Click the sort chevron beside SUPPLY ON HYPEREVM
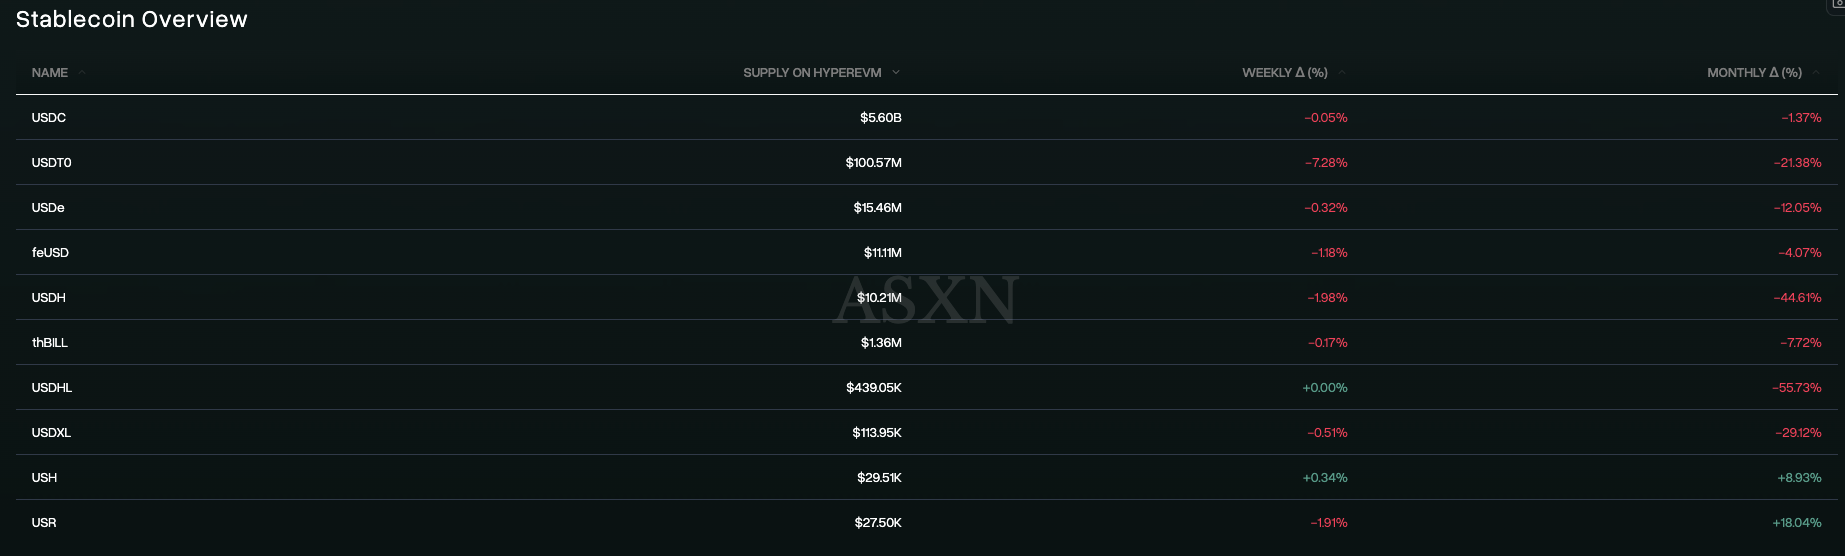The width and height of the screenshot is (1845, 556). pos(896,73)
